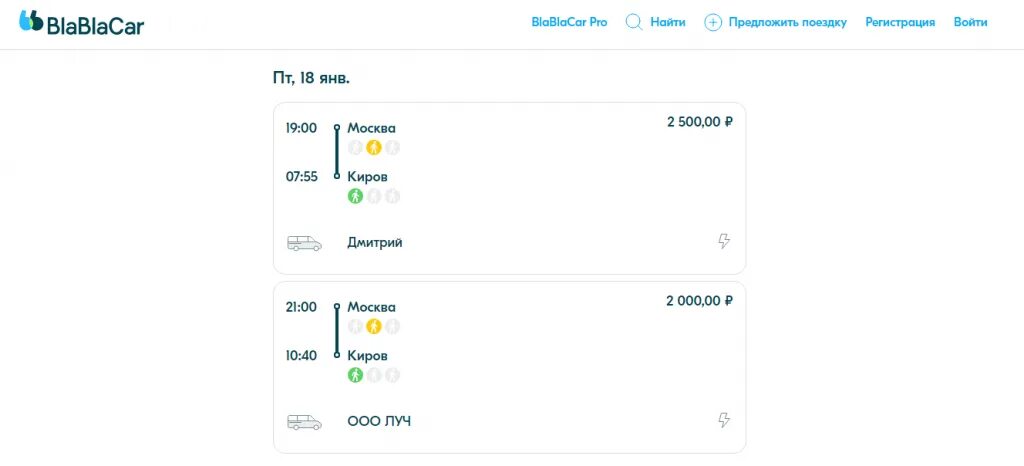Open the 2 500,00 ₽ ride price
Screen dimensions: 1024x466
(x=699, y=122)
